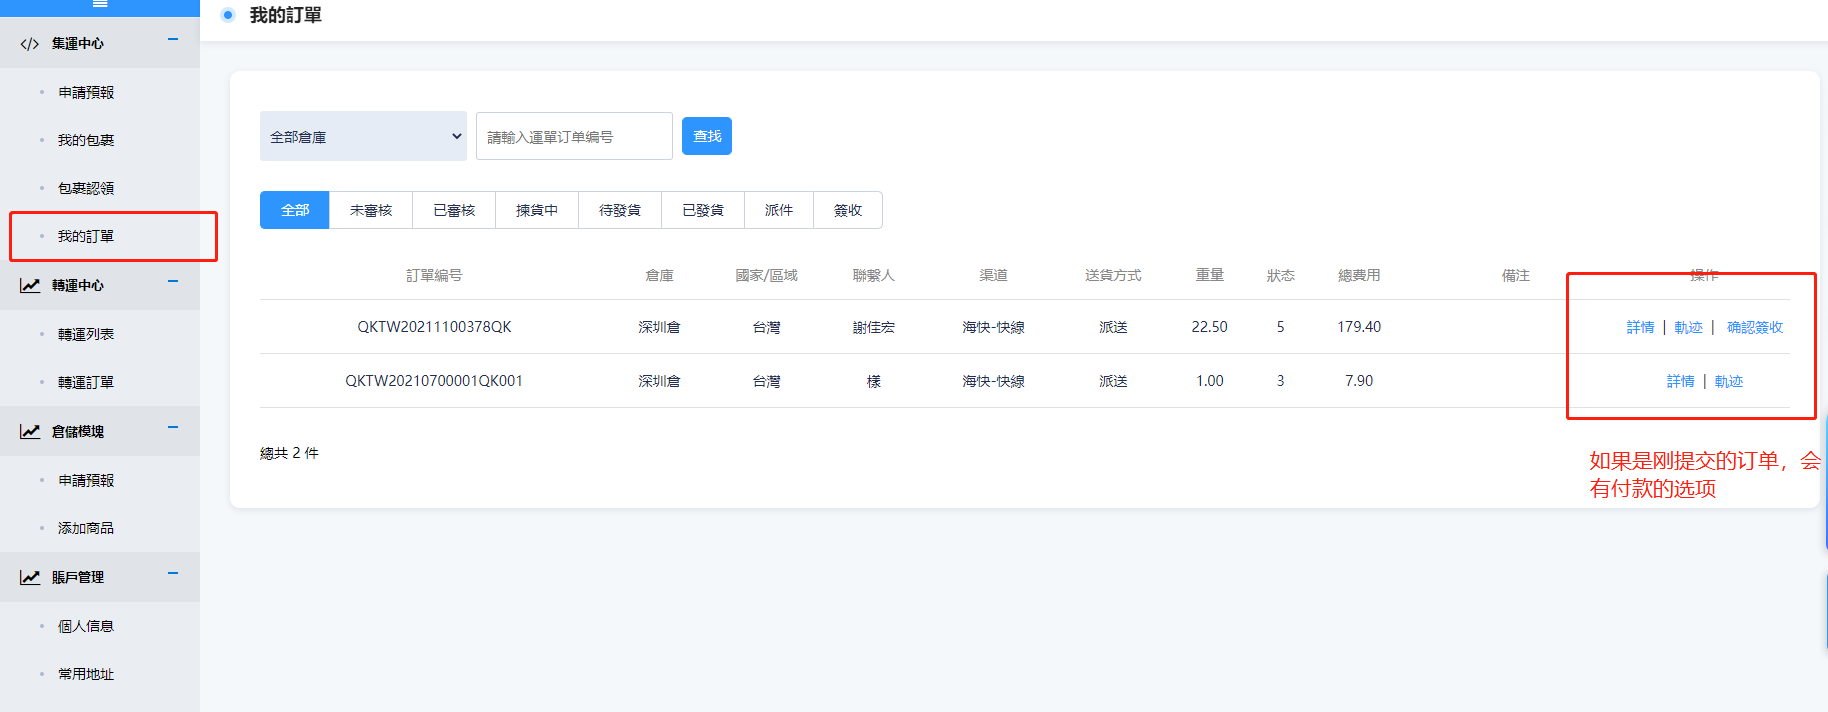
Task: Collapse the 賬戶管理 section using minus icon
Action: tap(173, 574)
